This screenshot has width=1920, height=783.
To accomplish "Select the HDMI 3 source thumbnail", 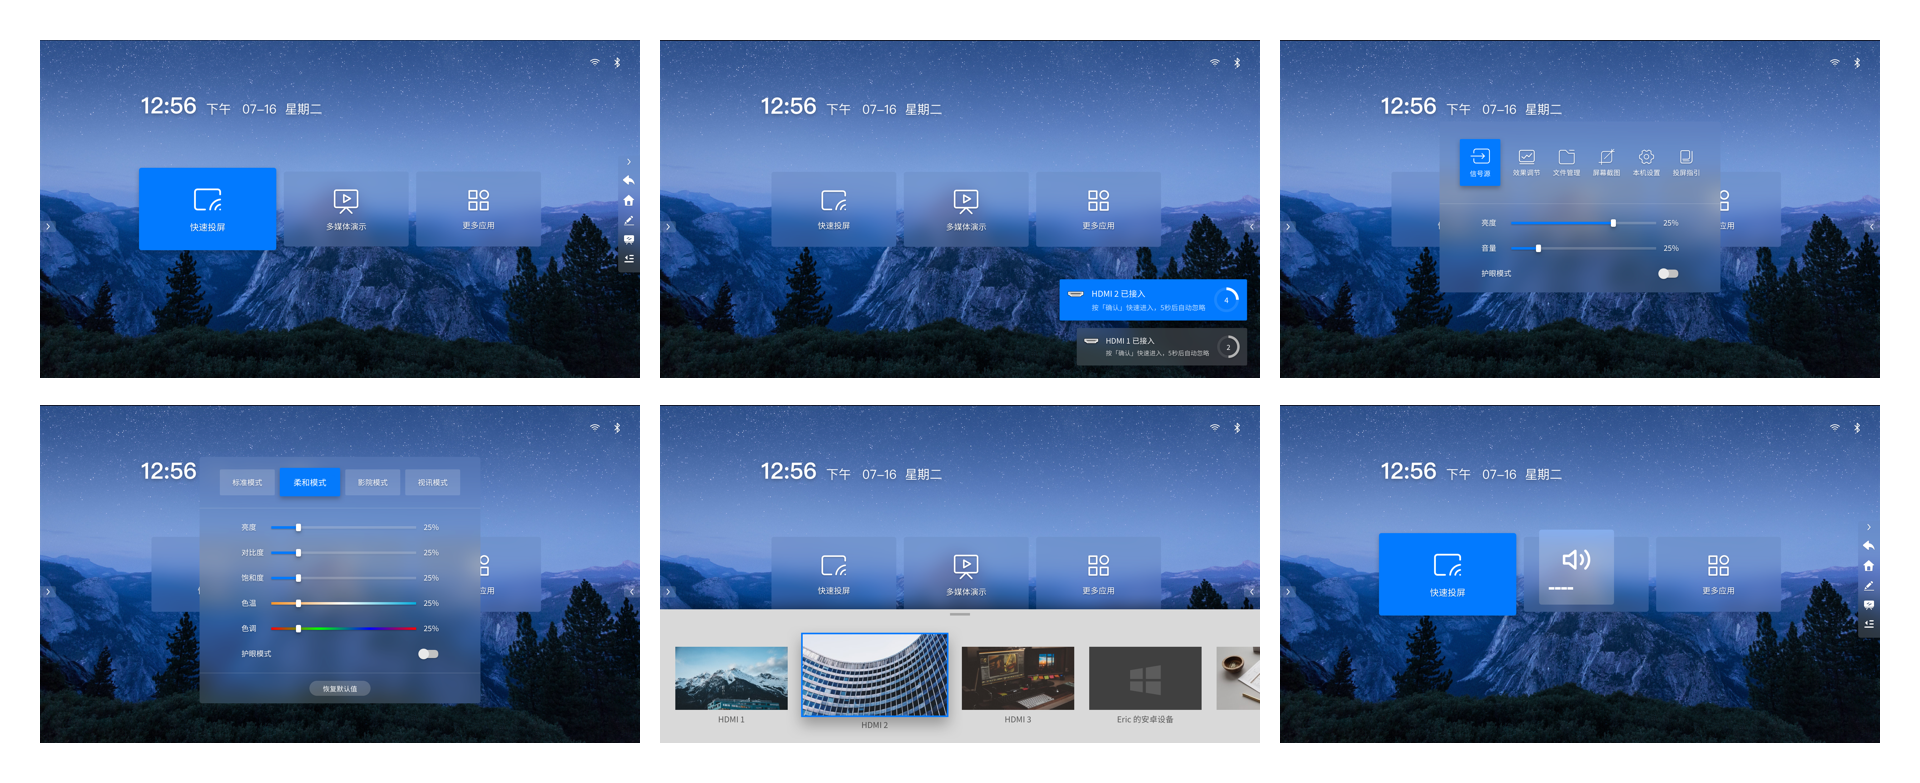I will pos(1018,678).
